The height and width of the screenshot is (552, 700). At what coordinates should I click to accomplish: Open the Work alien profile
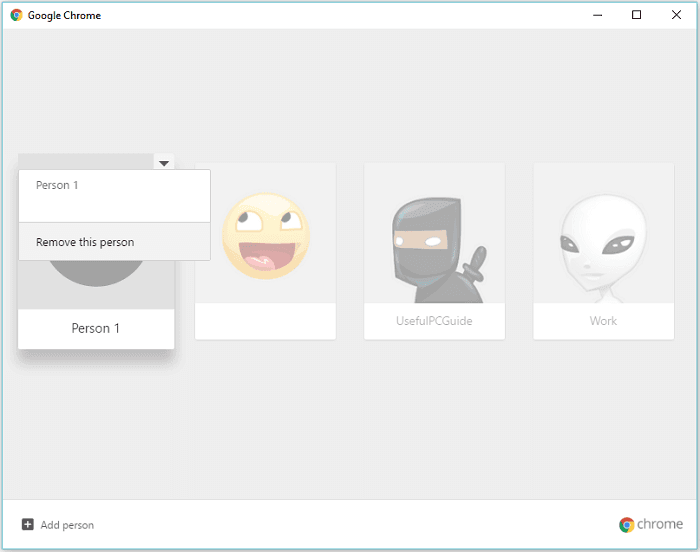tap(604, 251)
